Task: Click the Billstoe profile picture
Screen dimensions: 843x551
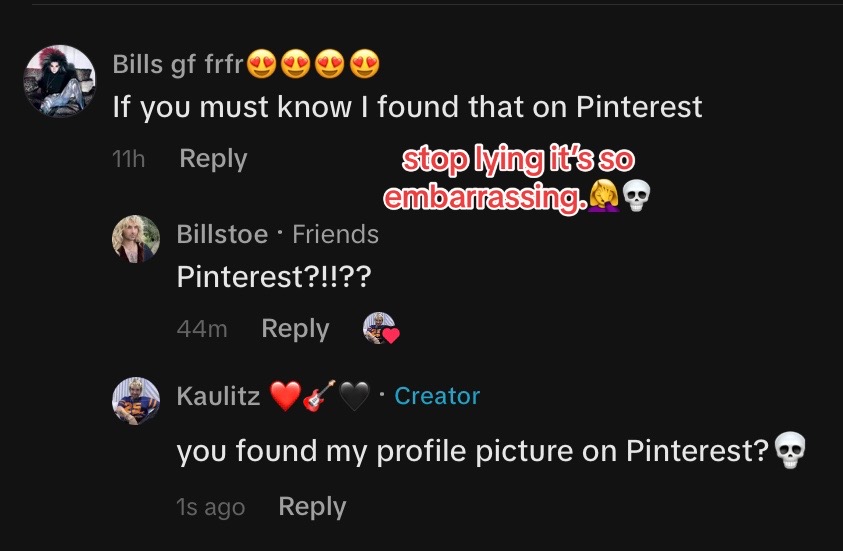Action: [135, 239]
